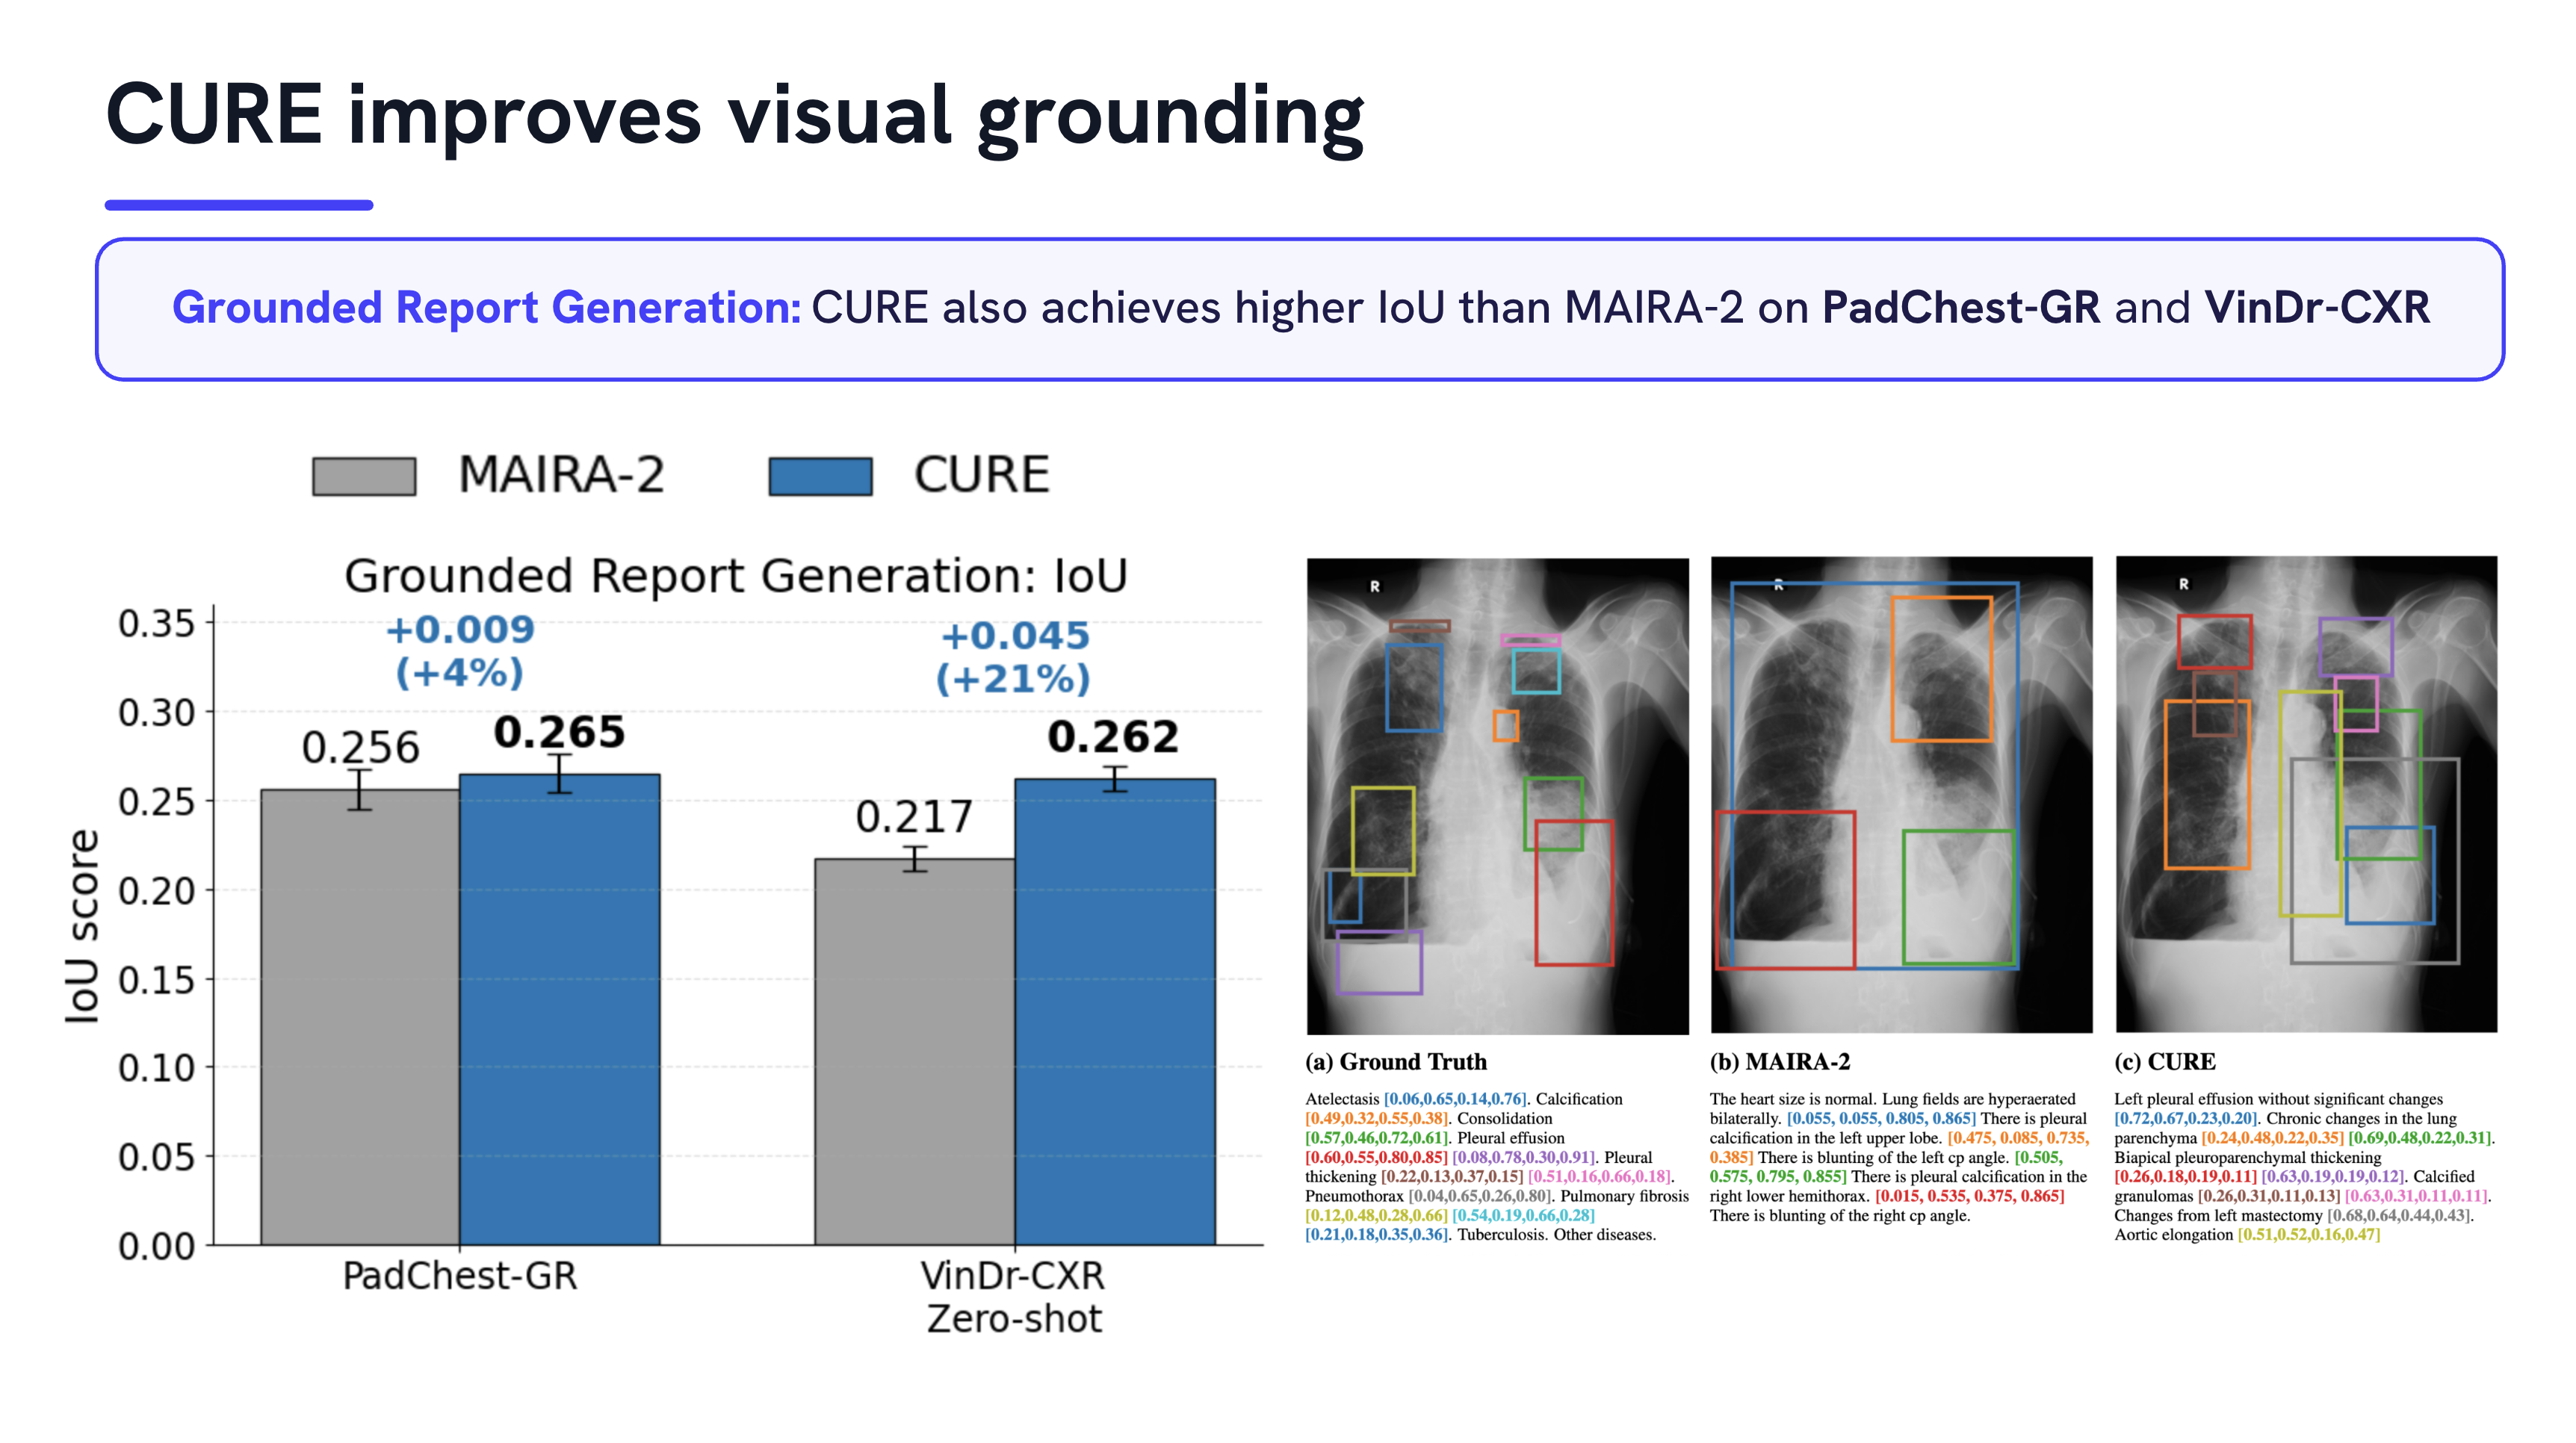The width and height of the screenshot is (2576, 1443).
Task: Click the IoU score y-axis label
Action: point(82,926)
